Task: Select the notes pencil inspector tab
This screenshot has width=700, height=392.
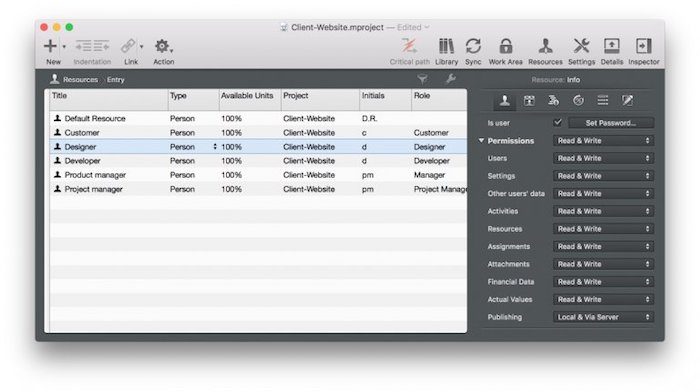Action: click(627, 100)
